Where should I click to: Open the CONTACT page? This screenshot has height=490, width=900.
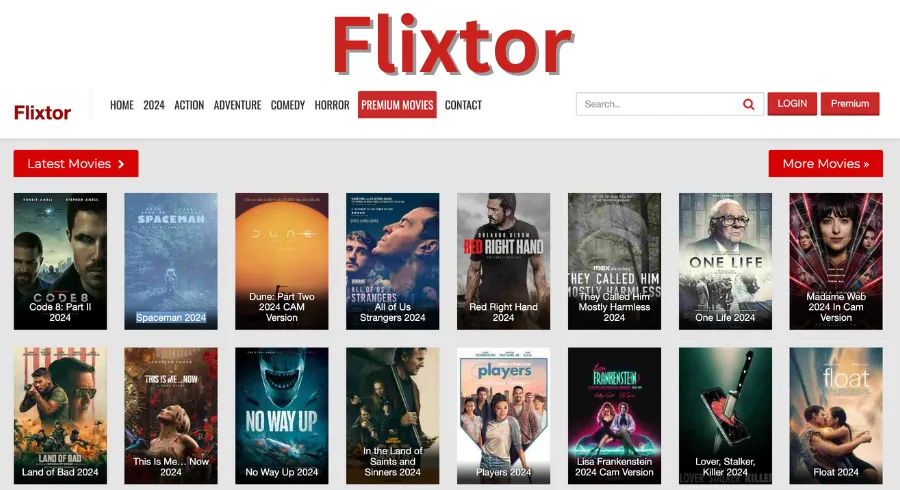(x=463, y=105)
